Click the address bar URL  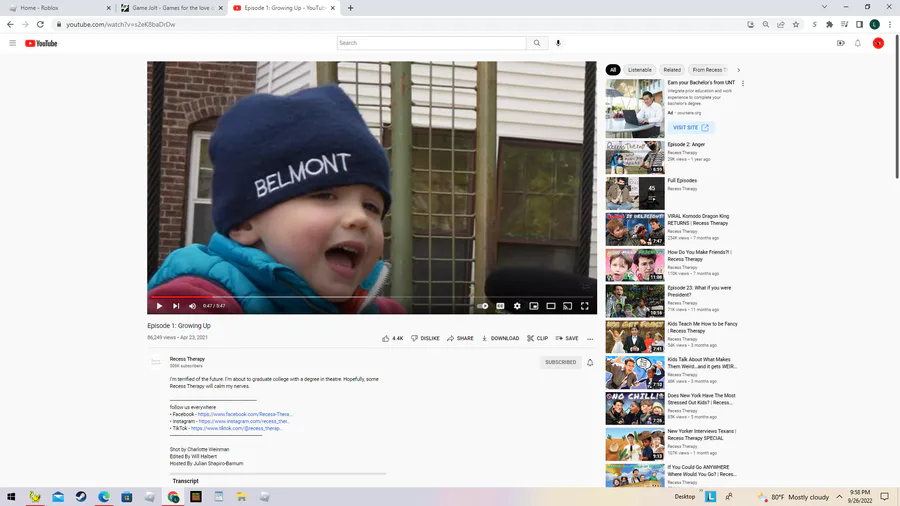pyautogui.click(x=121, y=25)
